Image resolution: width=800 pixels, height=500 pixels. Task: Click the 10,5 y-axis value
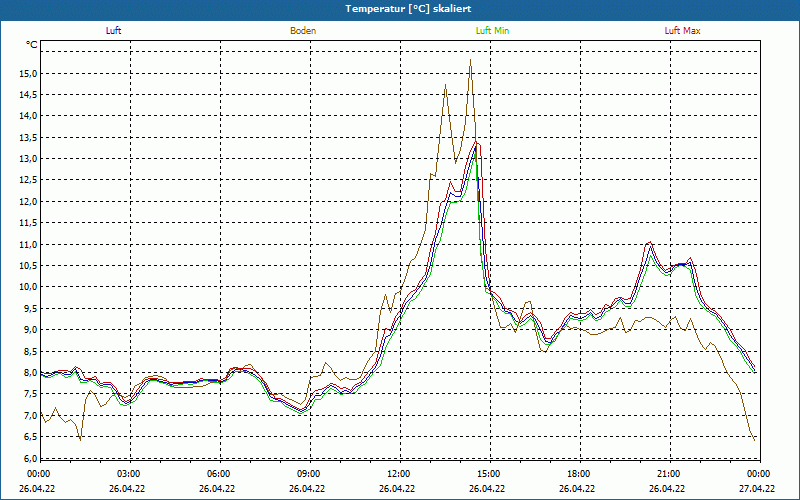28,266
